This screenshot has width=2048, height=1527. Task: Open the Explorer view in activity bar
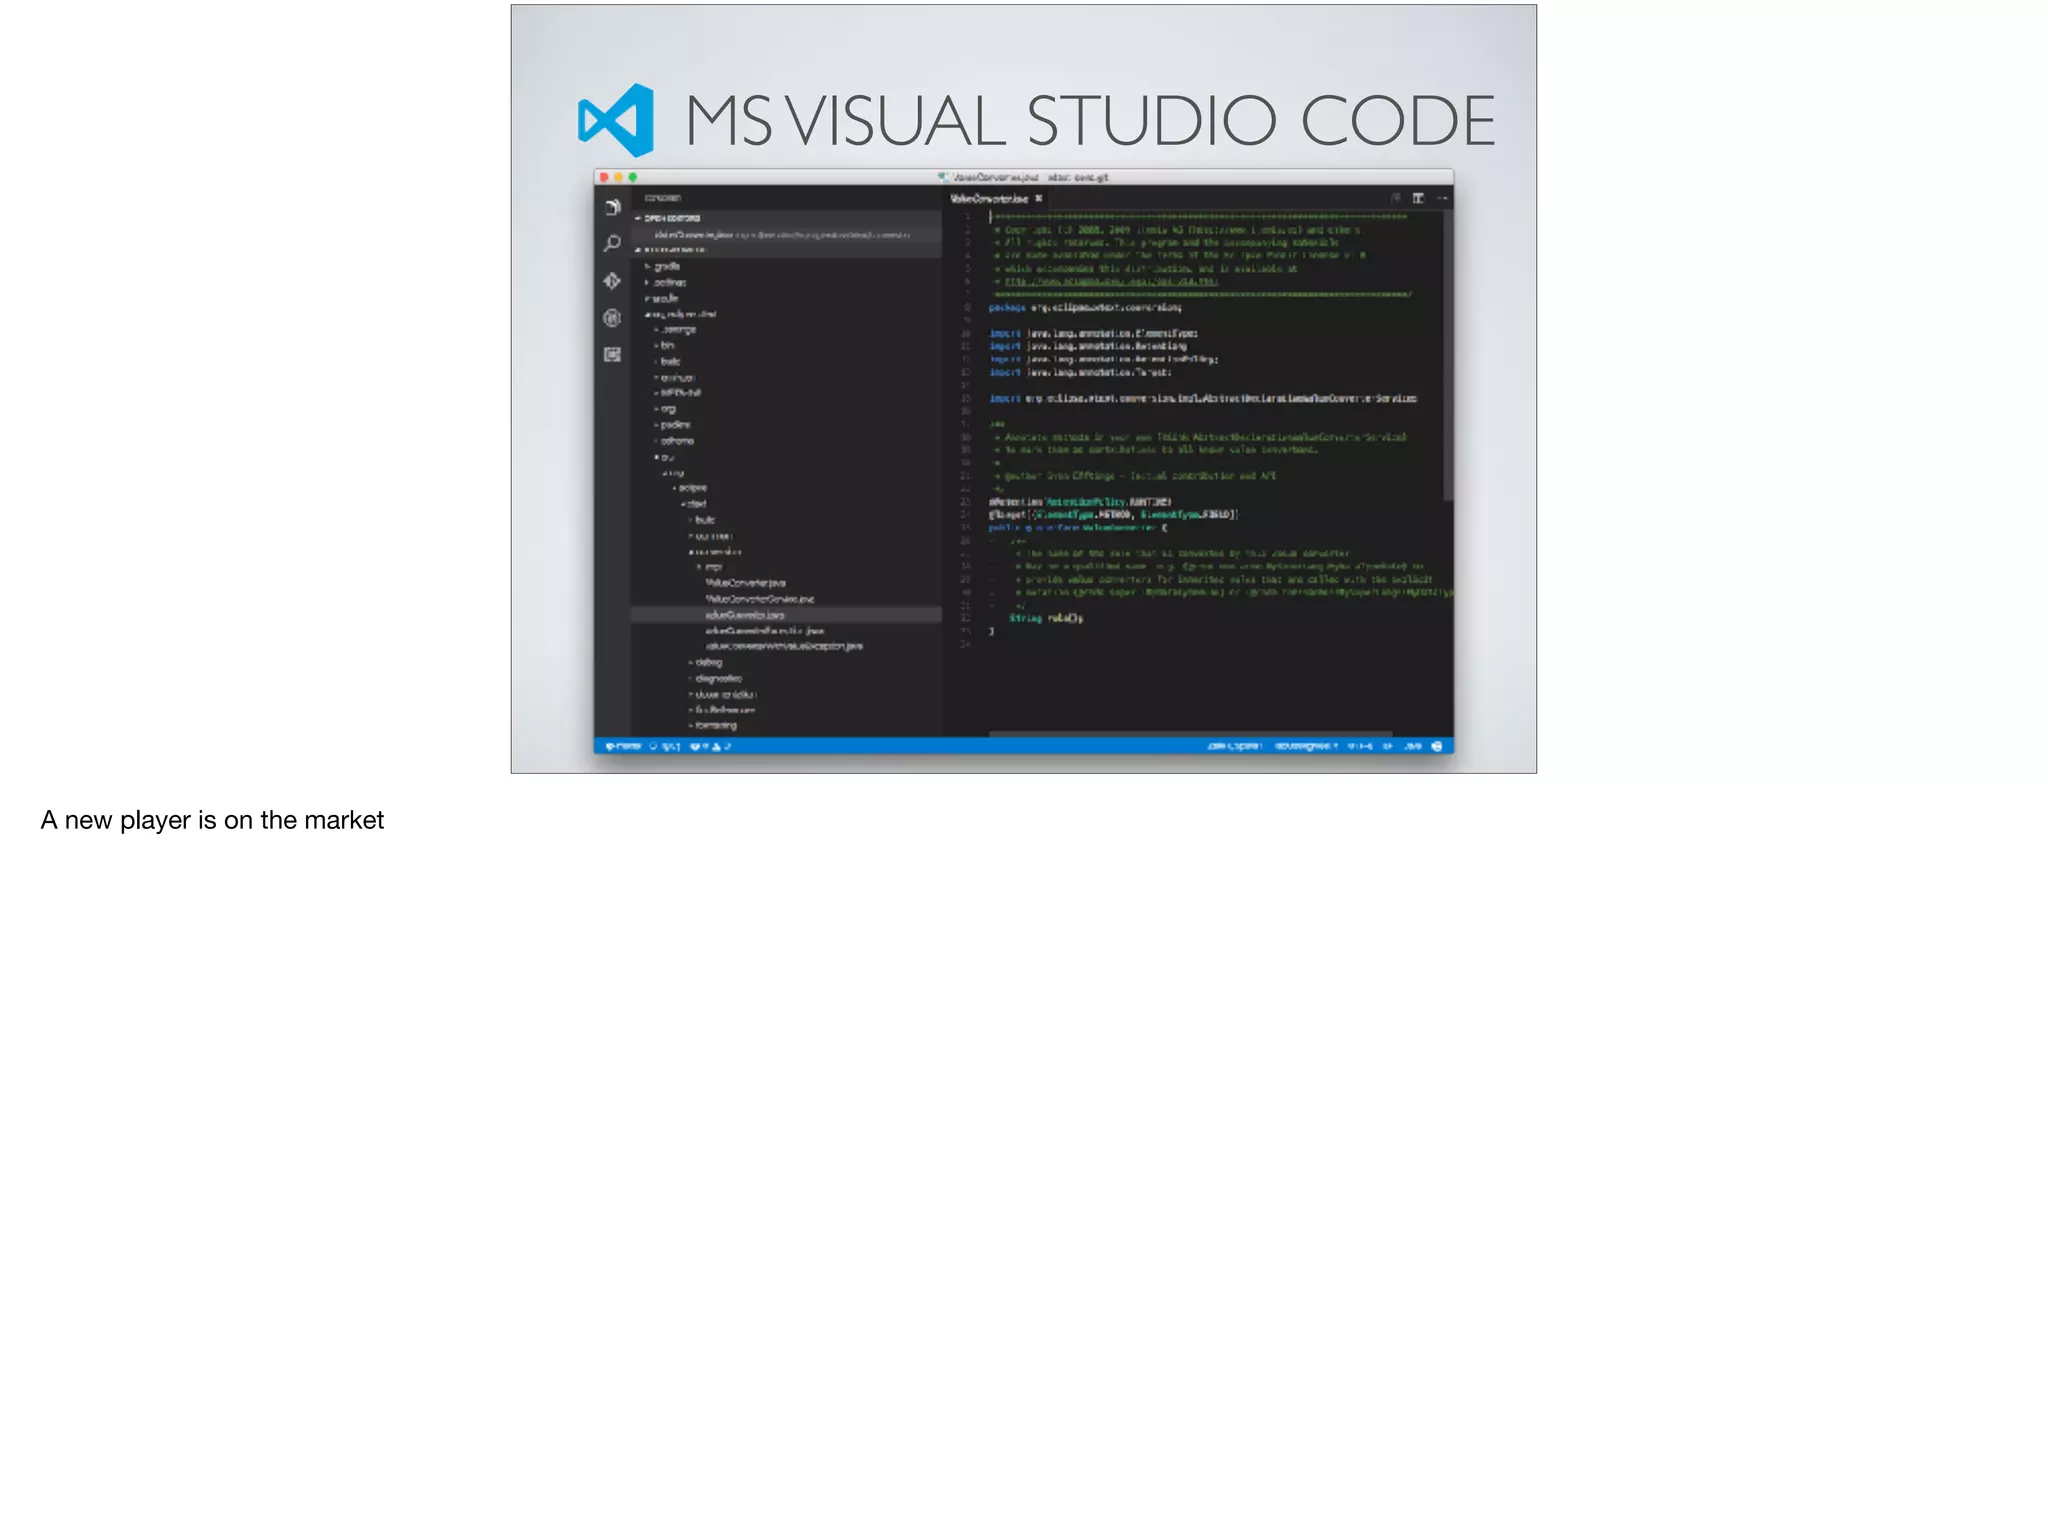(x=612, y=207)
